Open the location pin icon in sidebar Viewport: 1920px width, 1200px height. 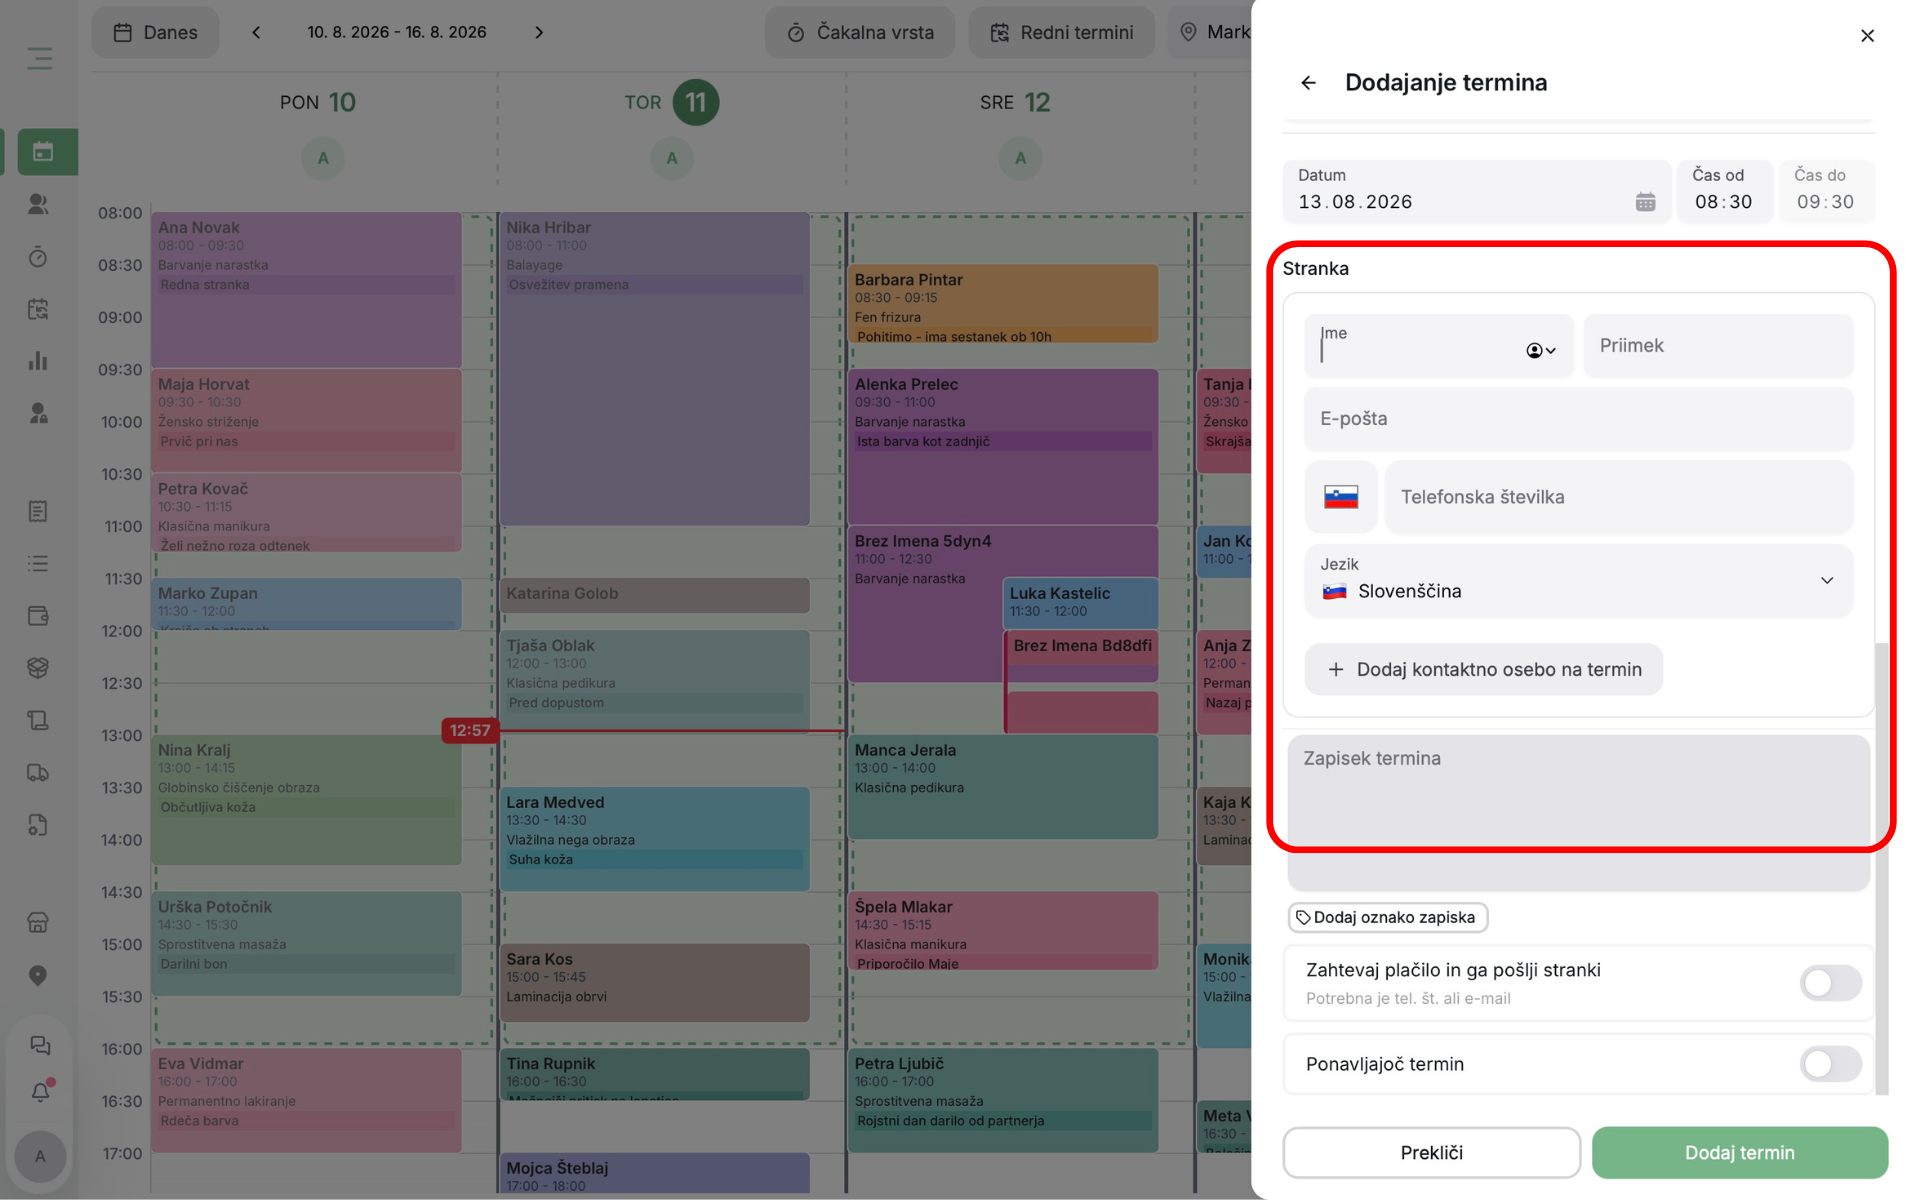click(38, 975)
